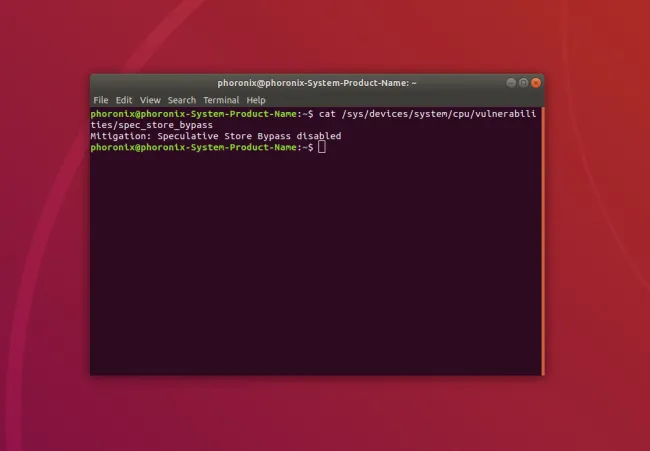Click the terminal window title bar text
Screen dimensions: 650x451
click(x=317, y=83)
